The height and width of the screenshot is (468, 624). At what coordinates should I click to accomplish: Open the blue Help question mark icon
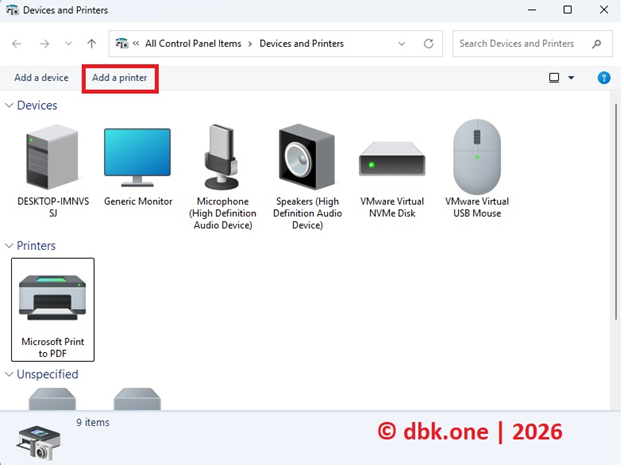(603, 78)
